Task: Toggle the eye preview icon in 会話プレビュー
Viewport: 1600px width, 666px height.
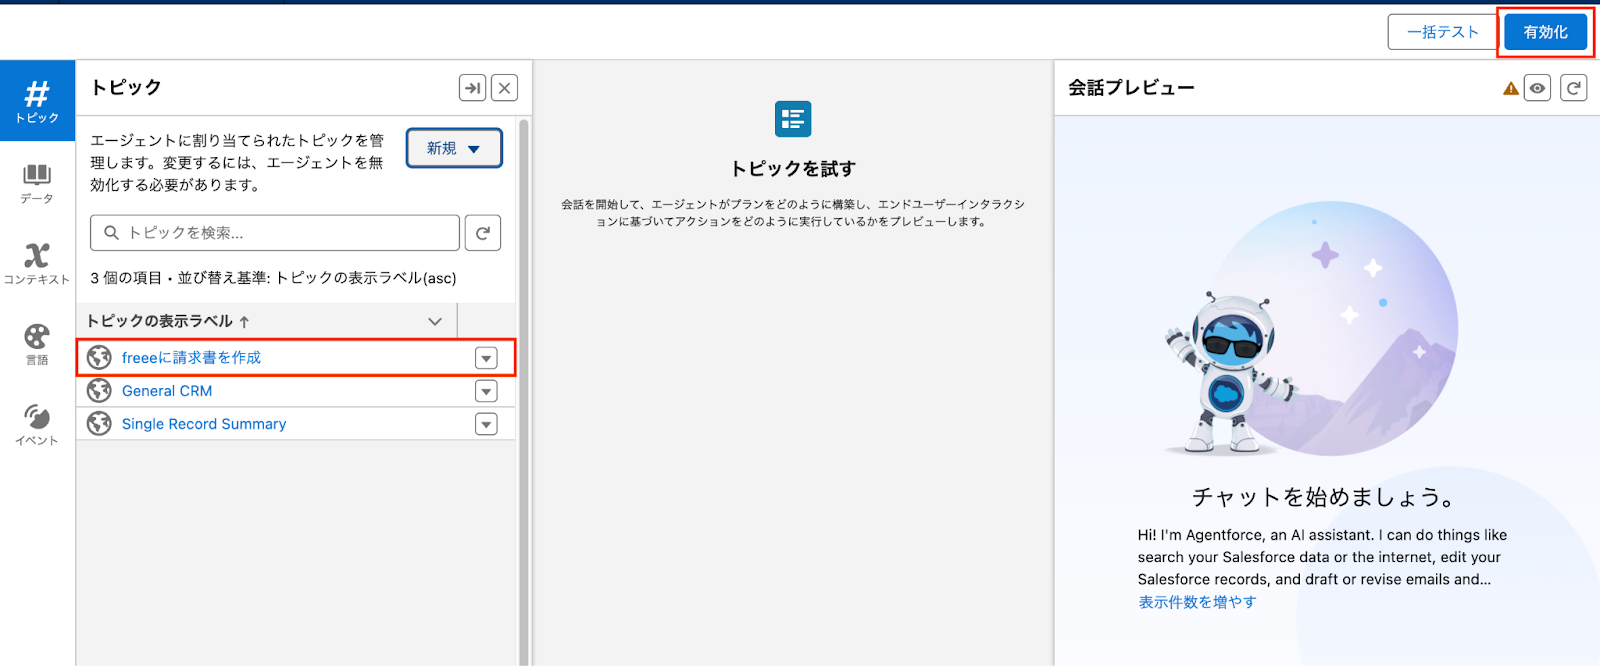Action: [x=1537, y=88]
